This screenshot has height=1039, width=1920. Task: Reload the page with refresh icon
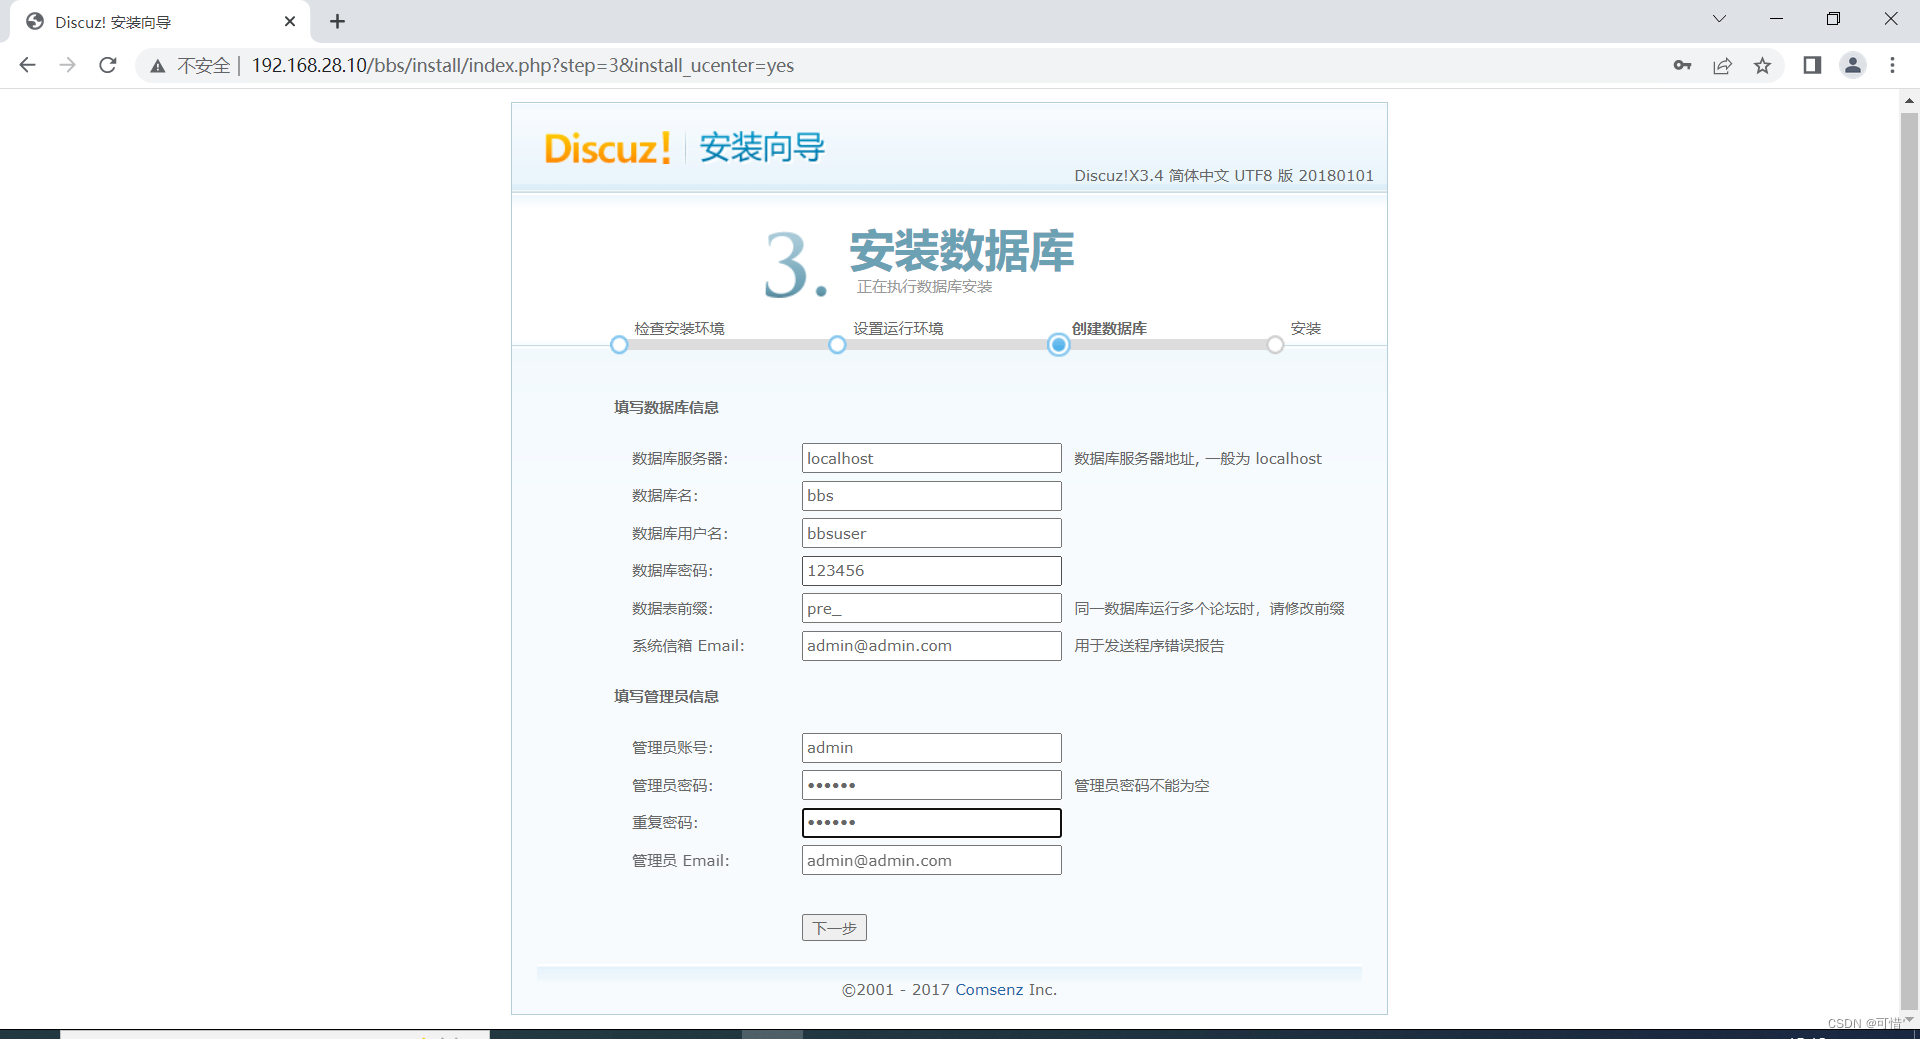(108, 65)
